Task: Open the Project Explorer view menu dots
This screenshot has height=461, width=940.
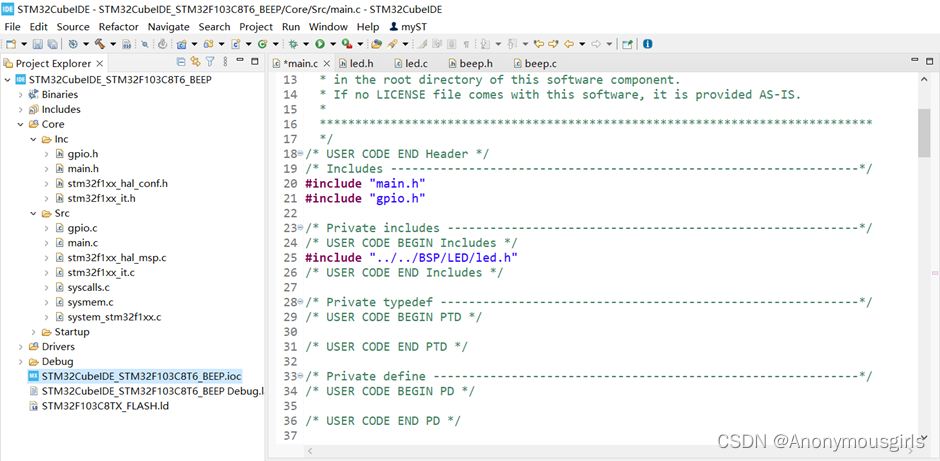Action: [x=225, y=61]
